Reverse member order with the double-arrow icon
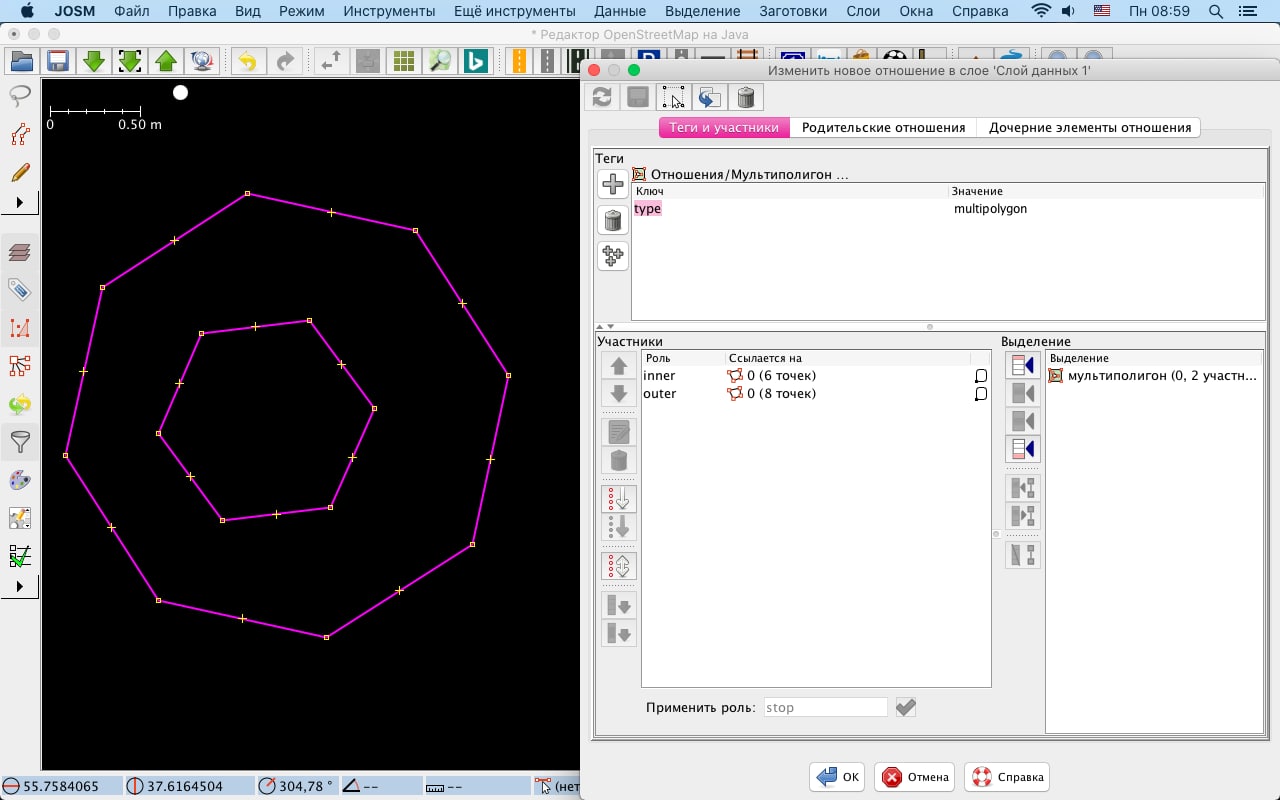This screenshot has height=800, width=1280. (619, 566)
